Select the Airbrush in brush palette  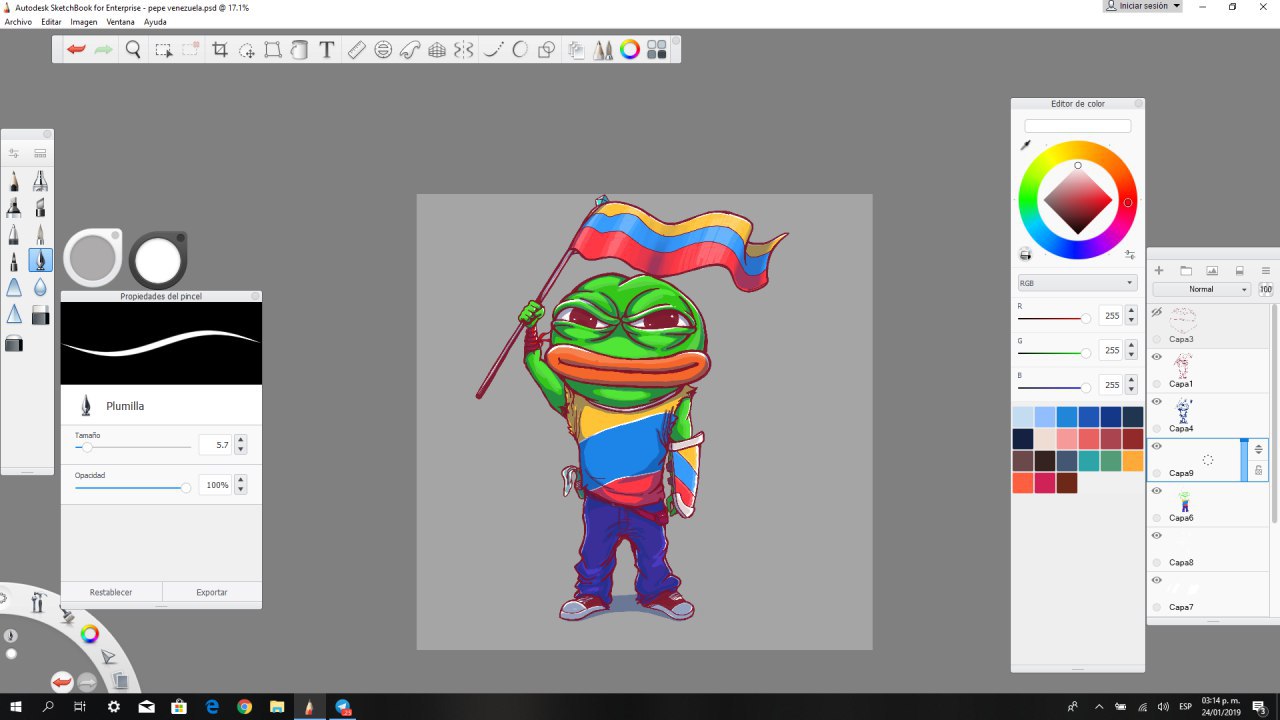pos(40,181)
